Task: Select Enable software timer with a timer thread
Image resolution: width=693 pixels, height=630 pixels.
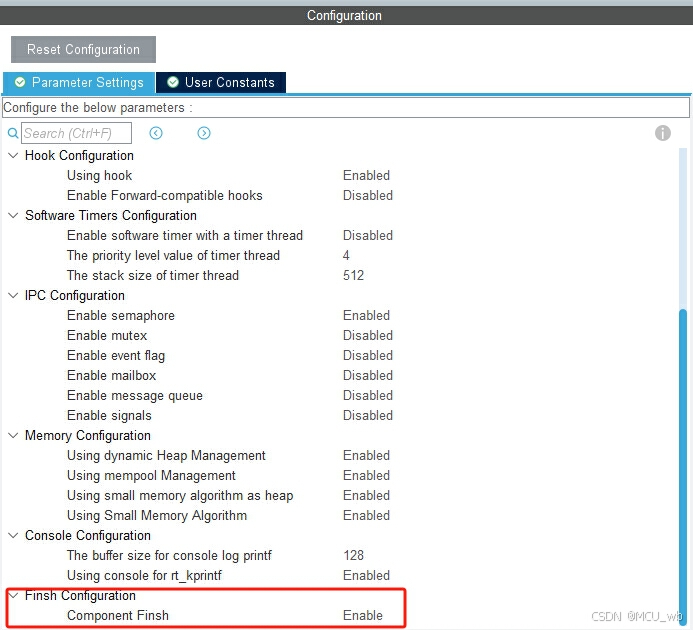Action: [185, 235]
